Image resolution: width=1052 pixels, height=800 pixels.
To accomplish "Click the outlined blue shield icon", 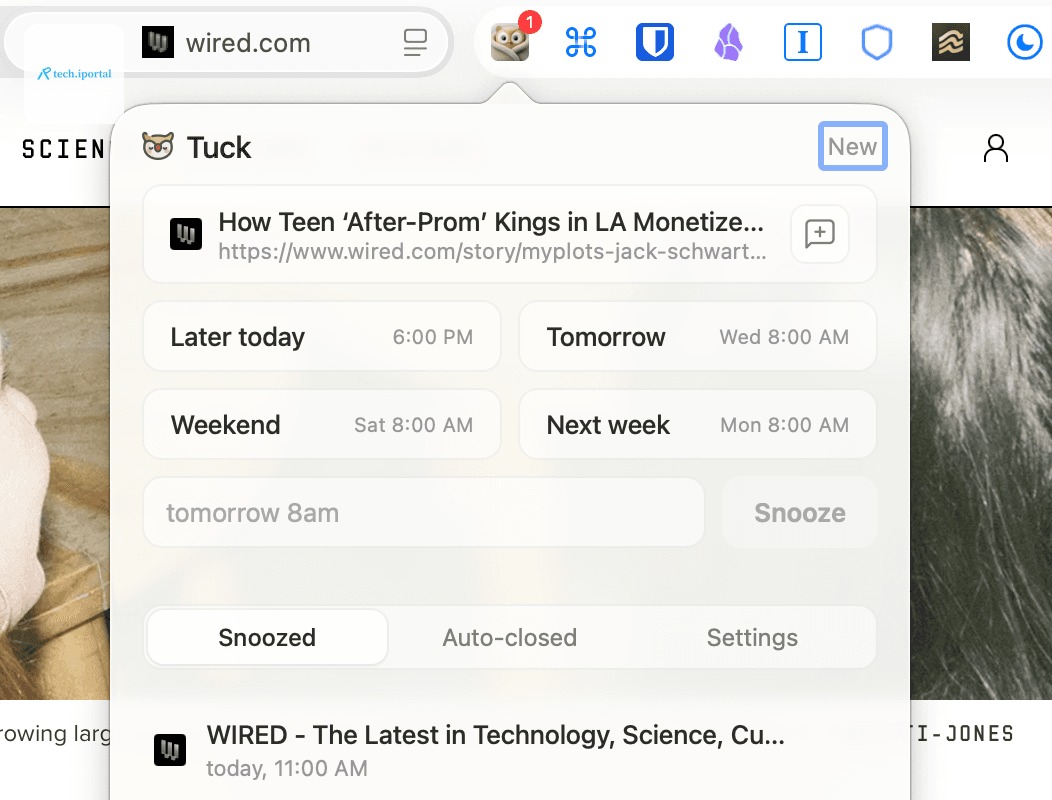I will click(x=876, y=42).
